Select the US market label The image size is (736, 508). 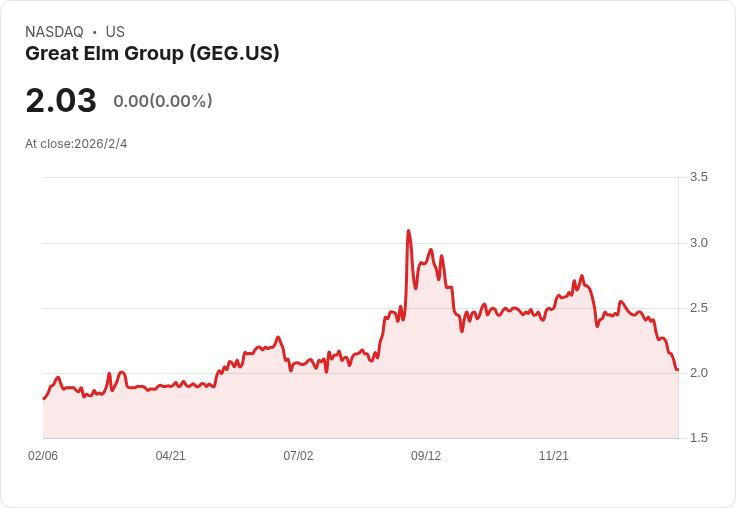115,32
